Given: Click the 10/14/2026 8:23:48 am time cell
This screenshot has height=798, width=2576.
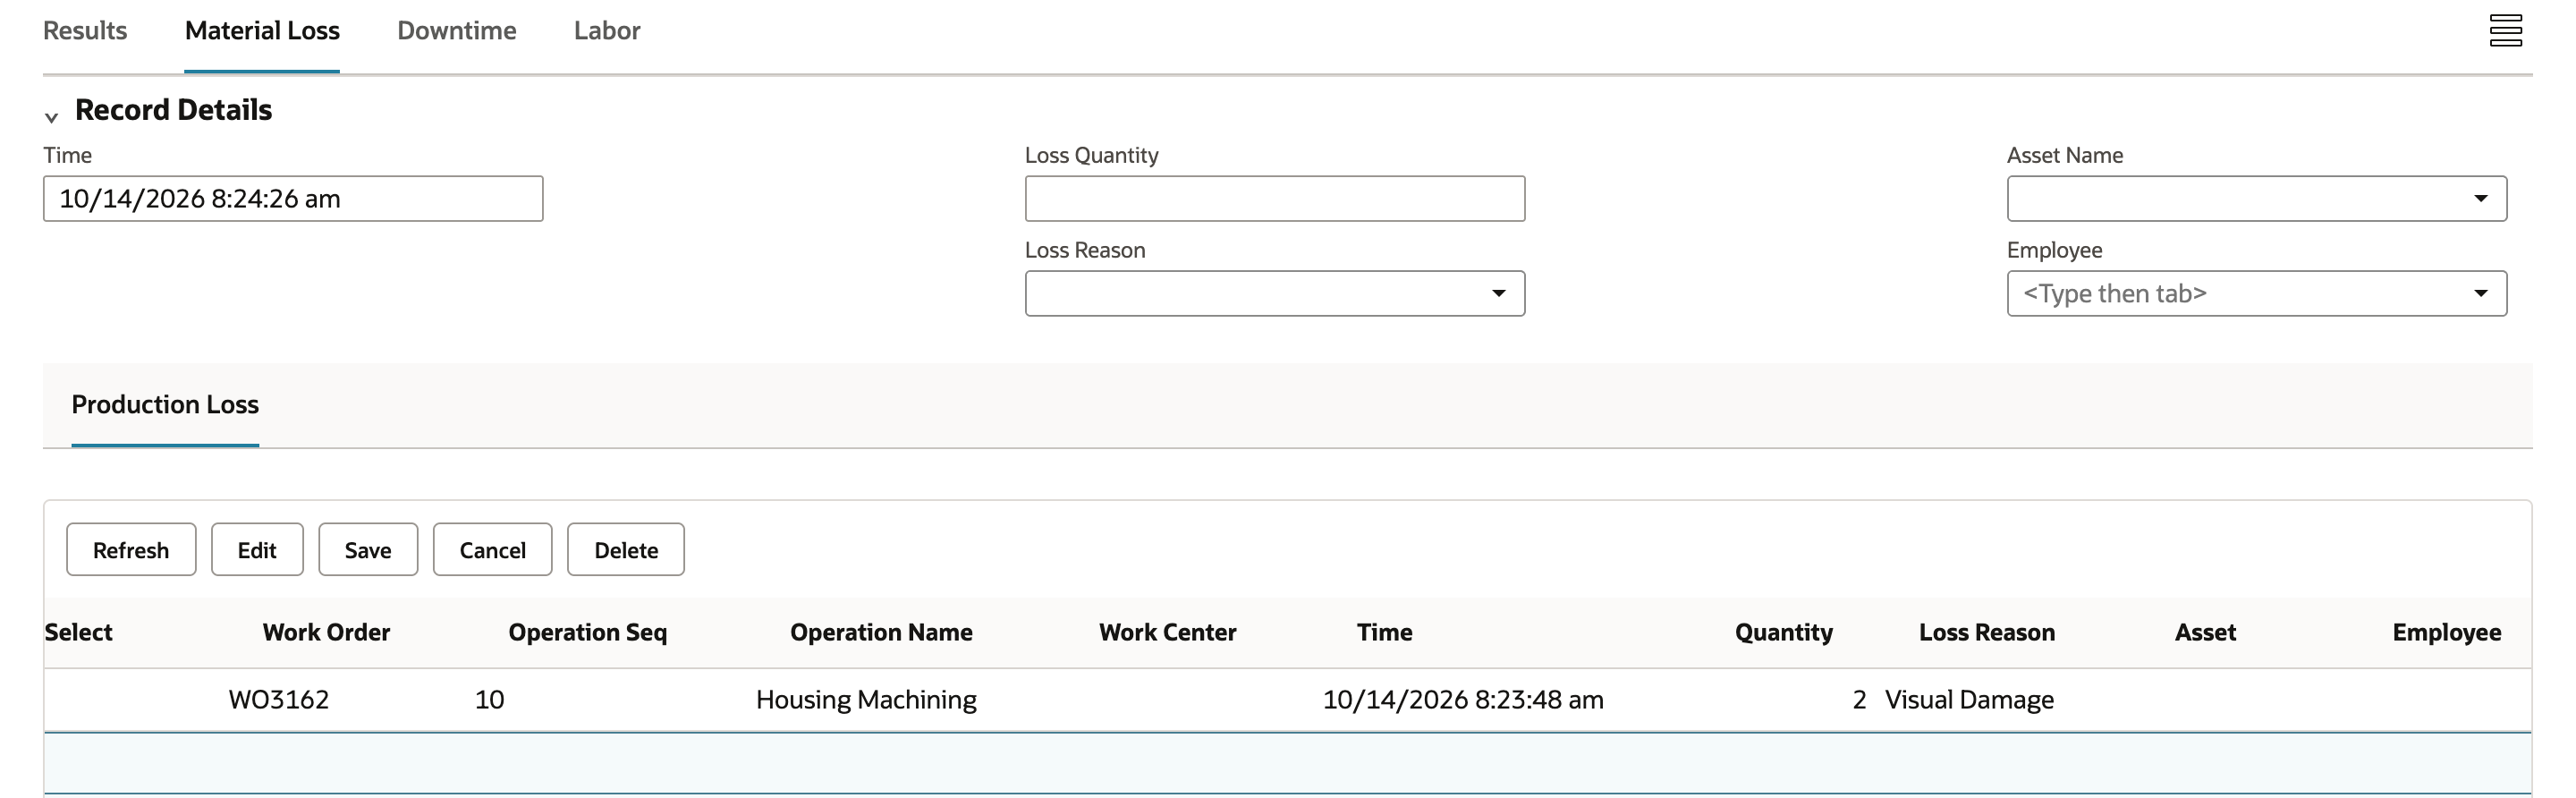Looking at the screenshot, I should [1463, 699].
